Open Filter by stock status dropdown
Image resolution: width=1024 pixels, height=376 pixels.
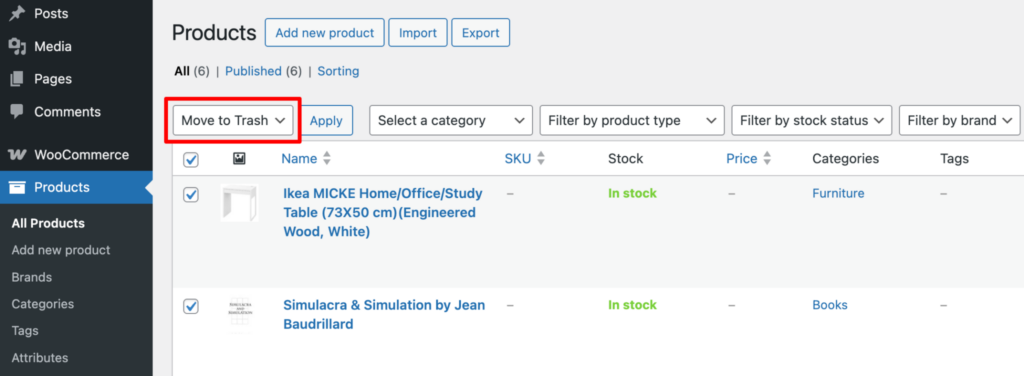pos(812,120)
